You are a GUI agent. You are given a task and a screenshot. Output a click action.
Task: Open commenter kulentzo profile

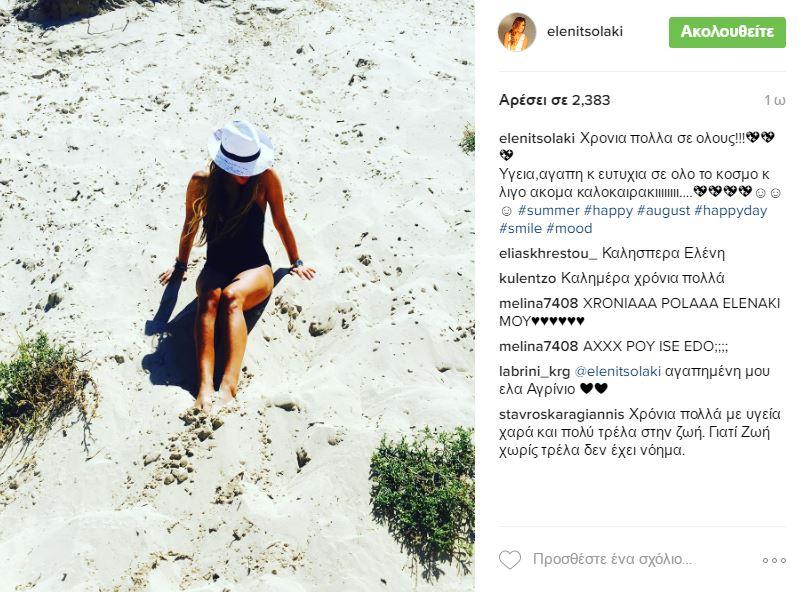coord(528,278)
